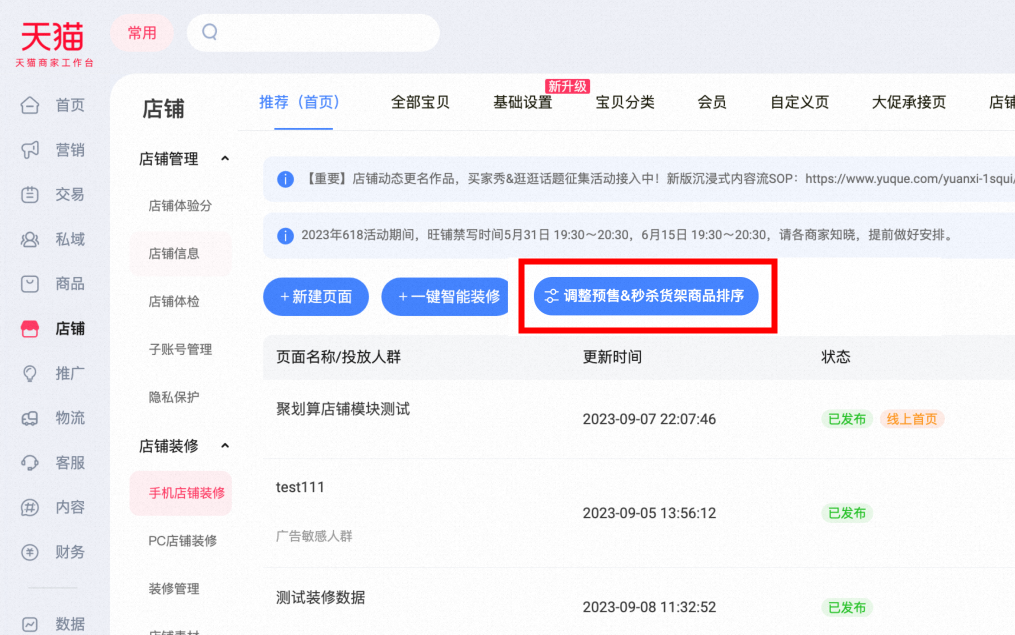
Task: Open the 宝贝分类 tab
Action: click(x=625, y=102)
